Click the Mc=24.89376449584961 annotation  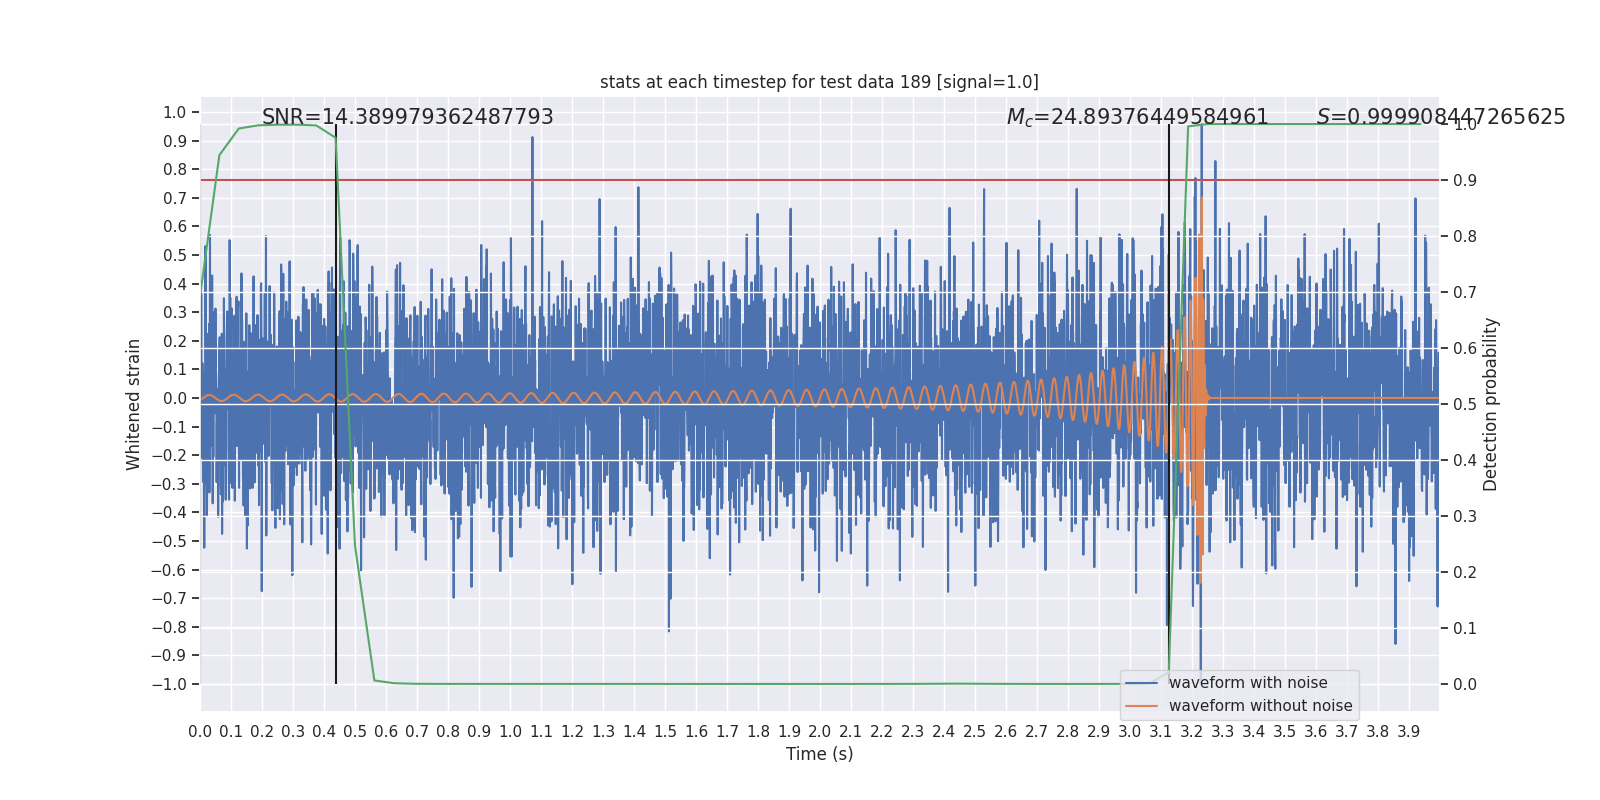pyautogui.click(x=1138, y=117)
